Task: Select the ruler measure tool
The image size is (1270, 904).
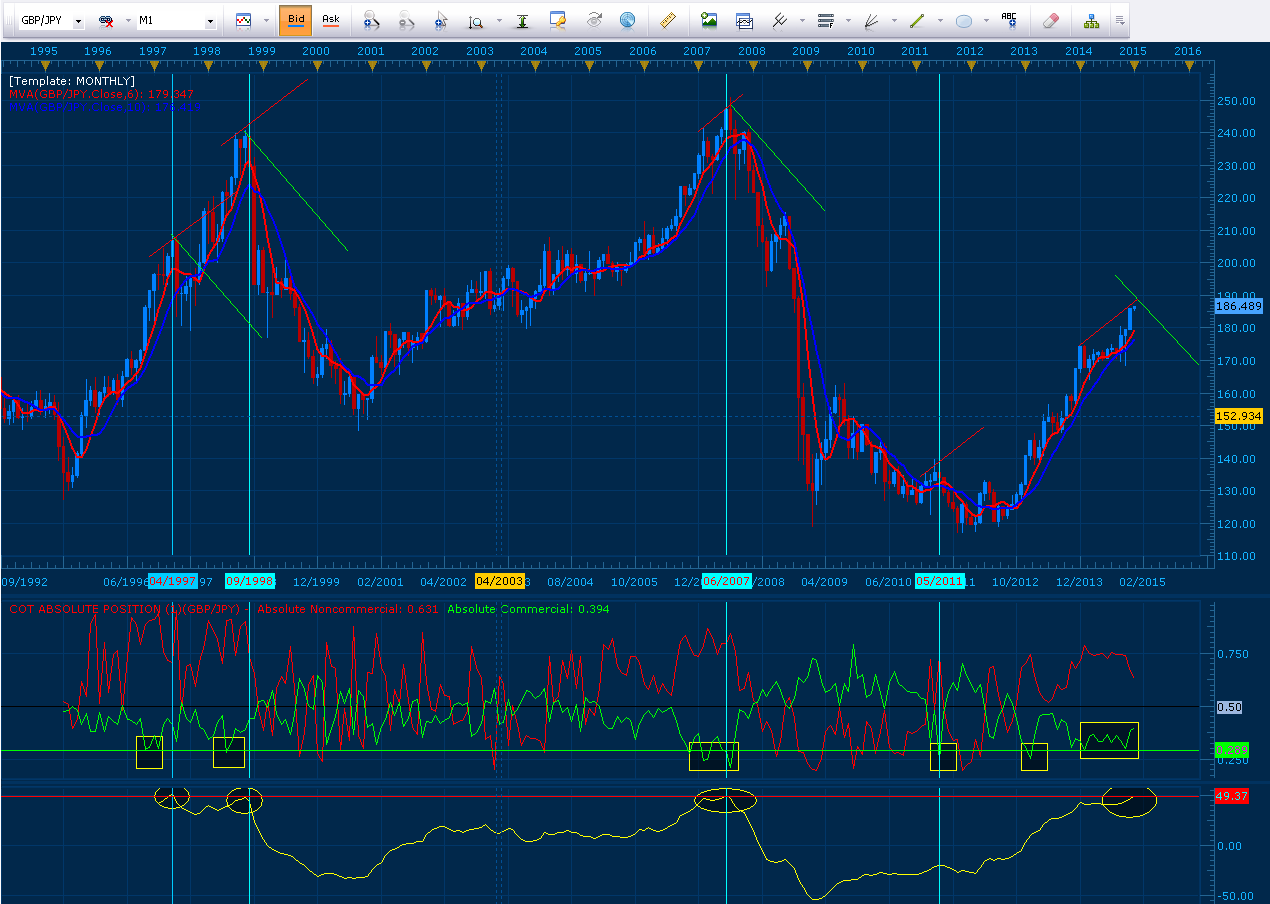Action: coord(668,20)
